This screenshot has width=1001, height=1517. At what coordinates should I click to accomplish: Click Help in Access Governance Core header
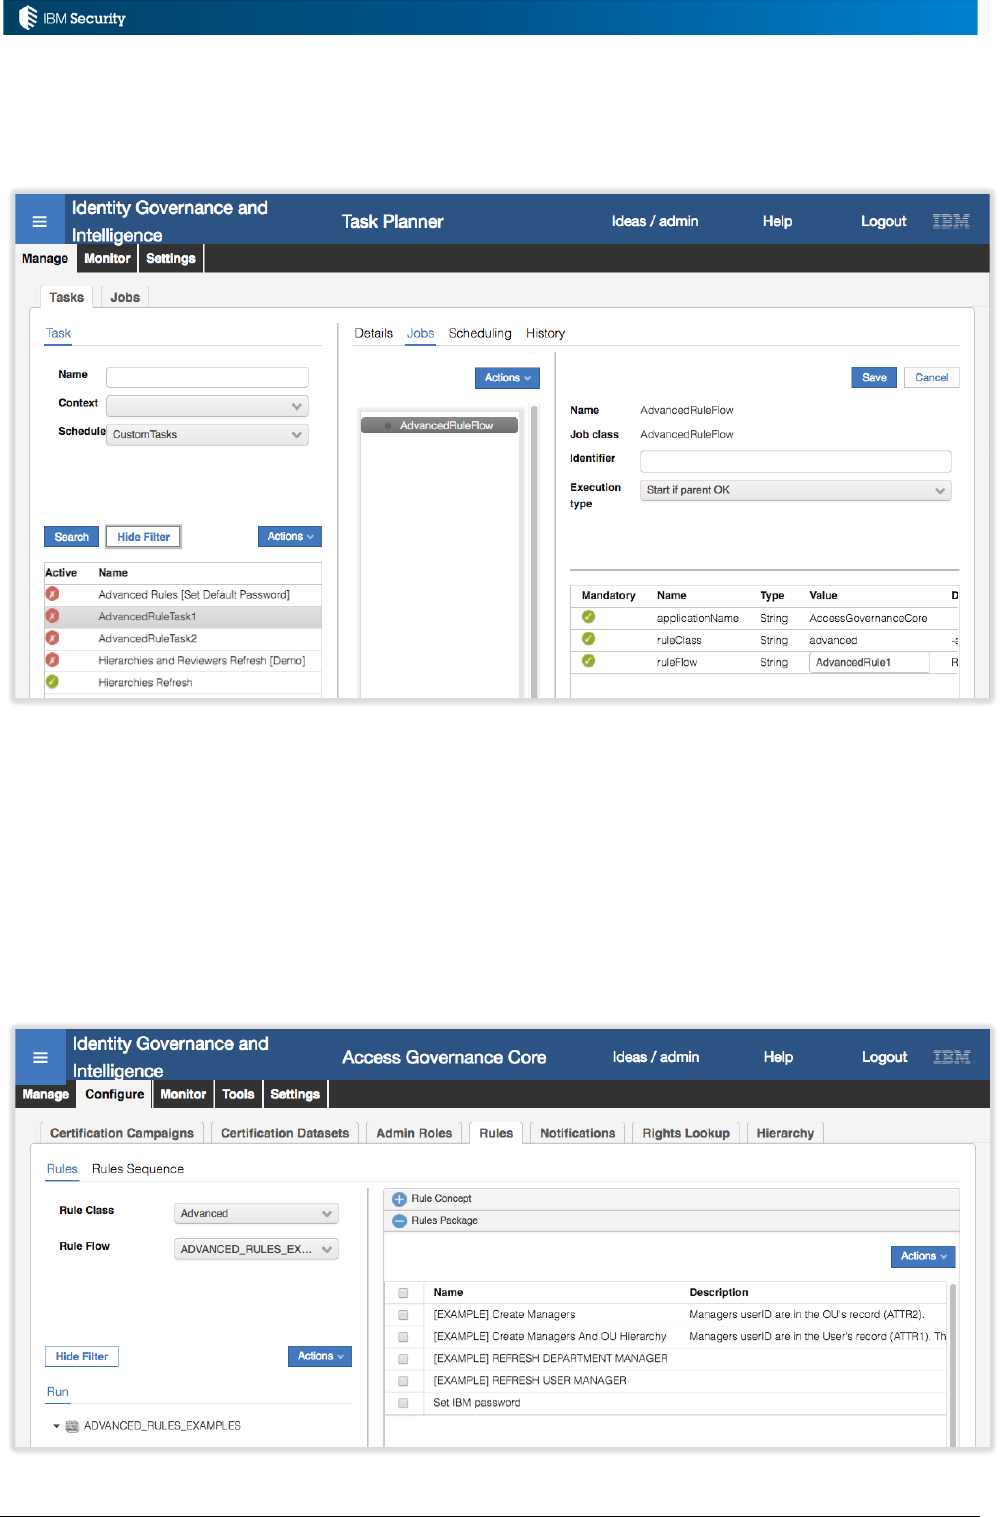[779, 1057]
